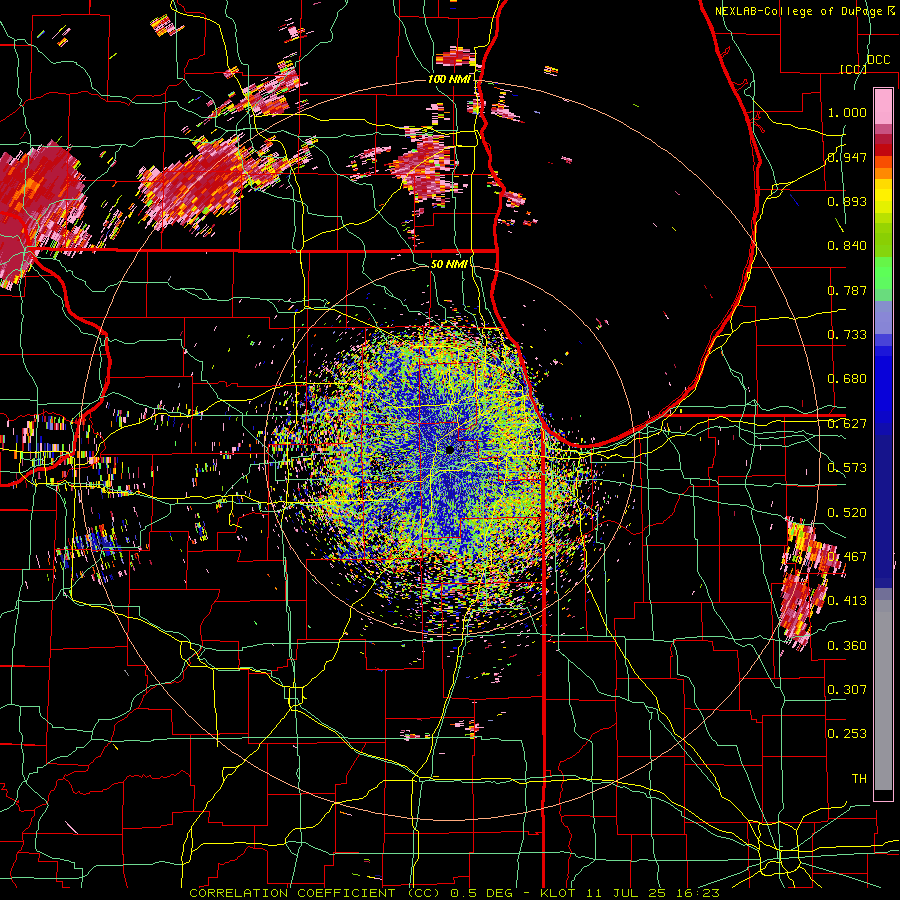
Task: Click the 0.893 scale value
Action: point(847,201)
